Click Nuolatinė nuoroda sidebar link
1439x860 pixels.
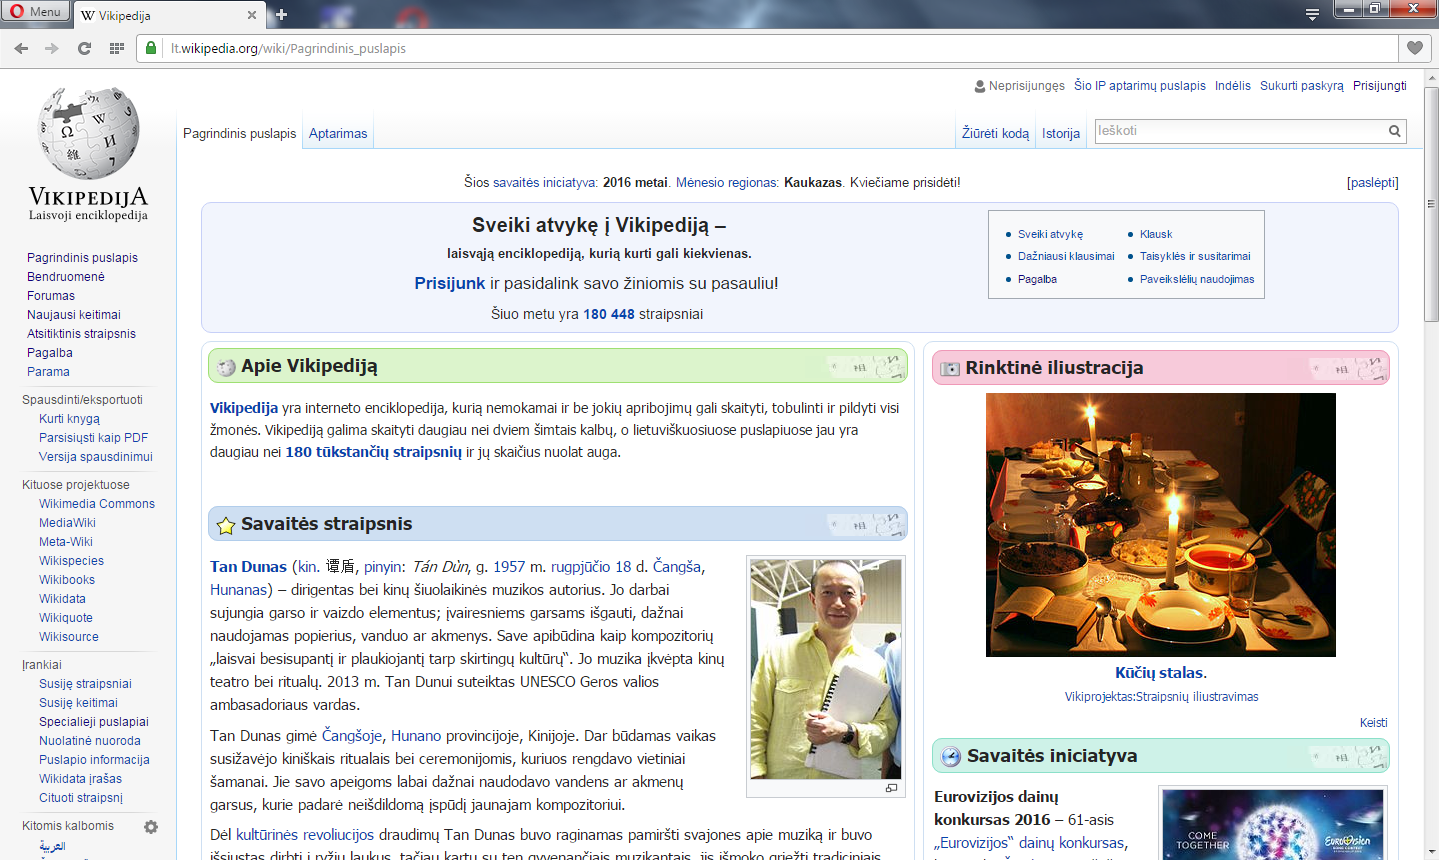[90, 741]
